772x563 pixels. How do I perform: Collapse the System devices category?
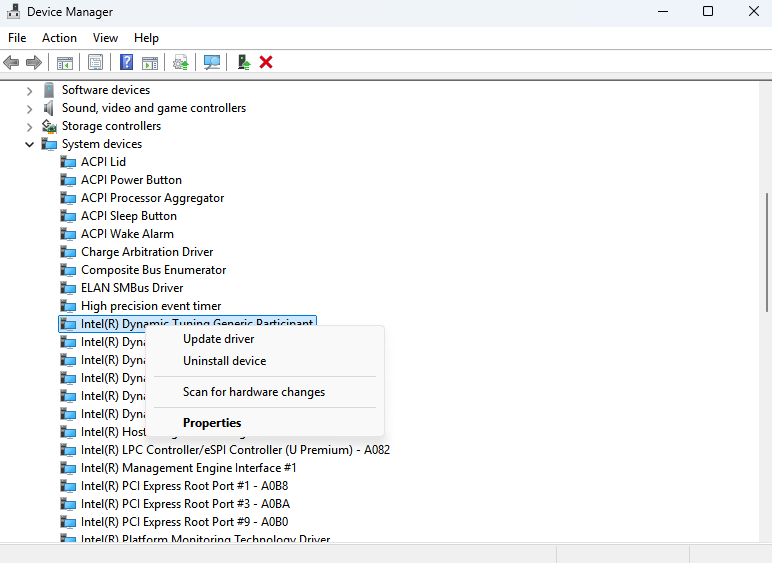[30, 144]
